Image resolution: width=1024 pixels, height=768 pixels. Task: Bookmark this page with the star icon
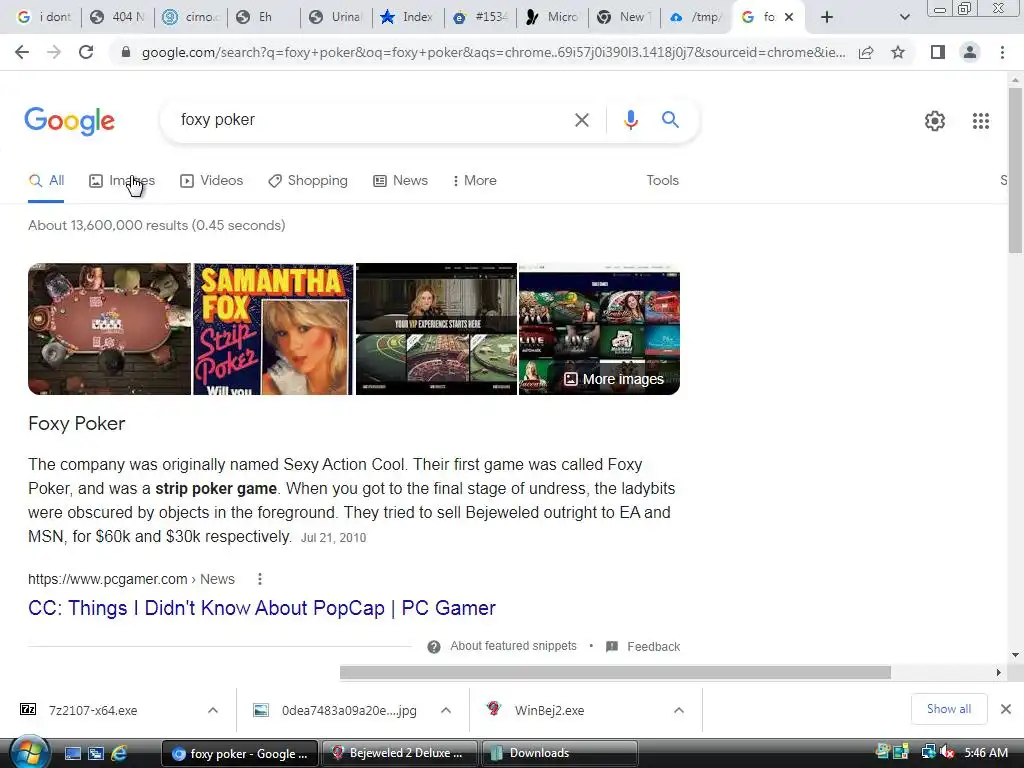[x=898, y=52]
